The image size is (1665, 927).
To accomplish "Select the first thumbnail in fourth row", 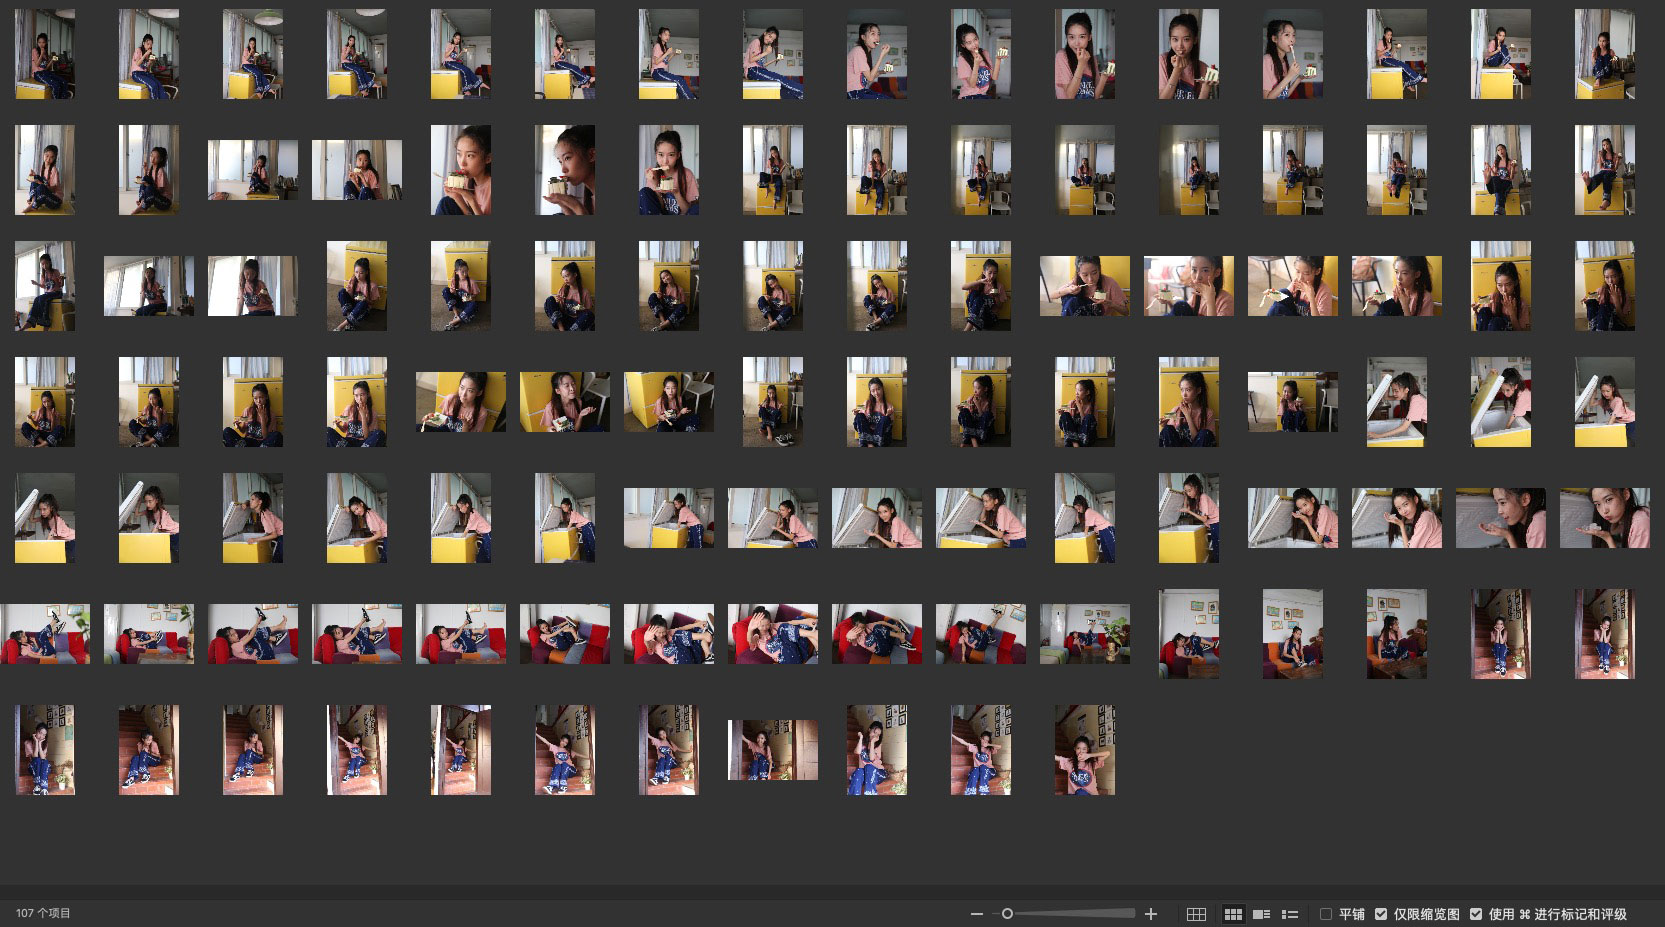I will point(45,402).
